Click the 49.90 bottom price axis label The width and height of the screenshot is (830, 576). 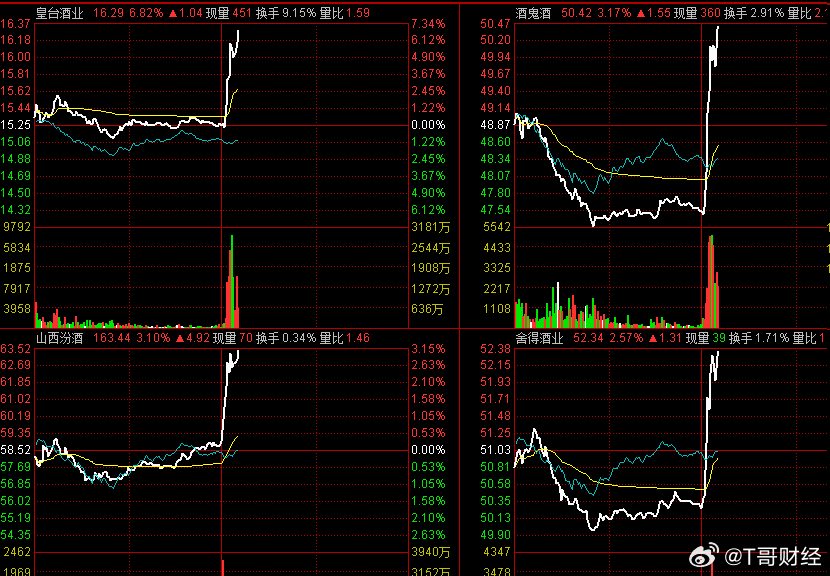pyautogui.click(x=495, y=535)
